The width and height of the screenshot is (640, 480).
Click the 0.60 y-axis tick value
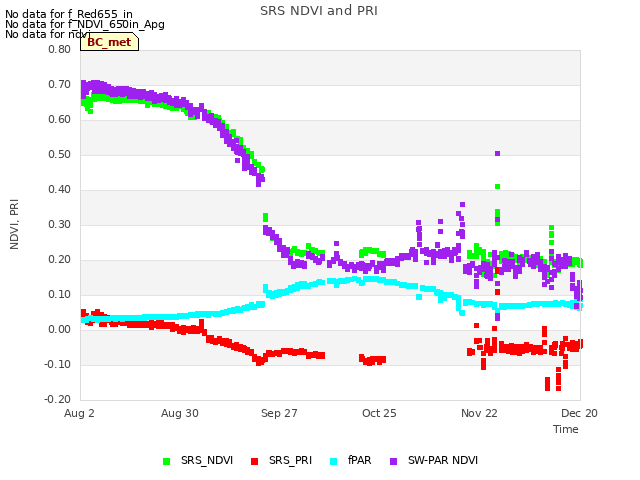(x=60, y=120)
